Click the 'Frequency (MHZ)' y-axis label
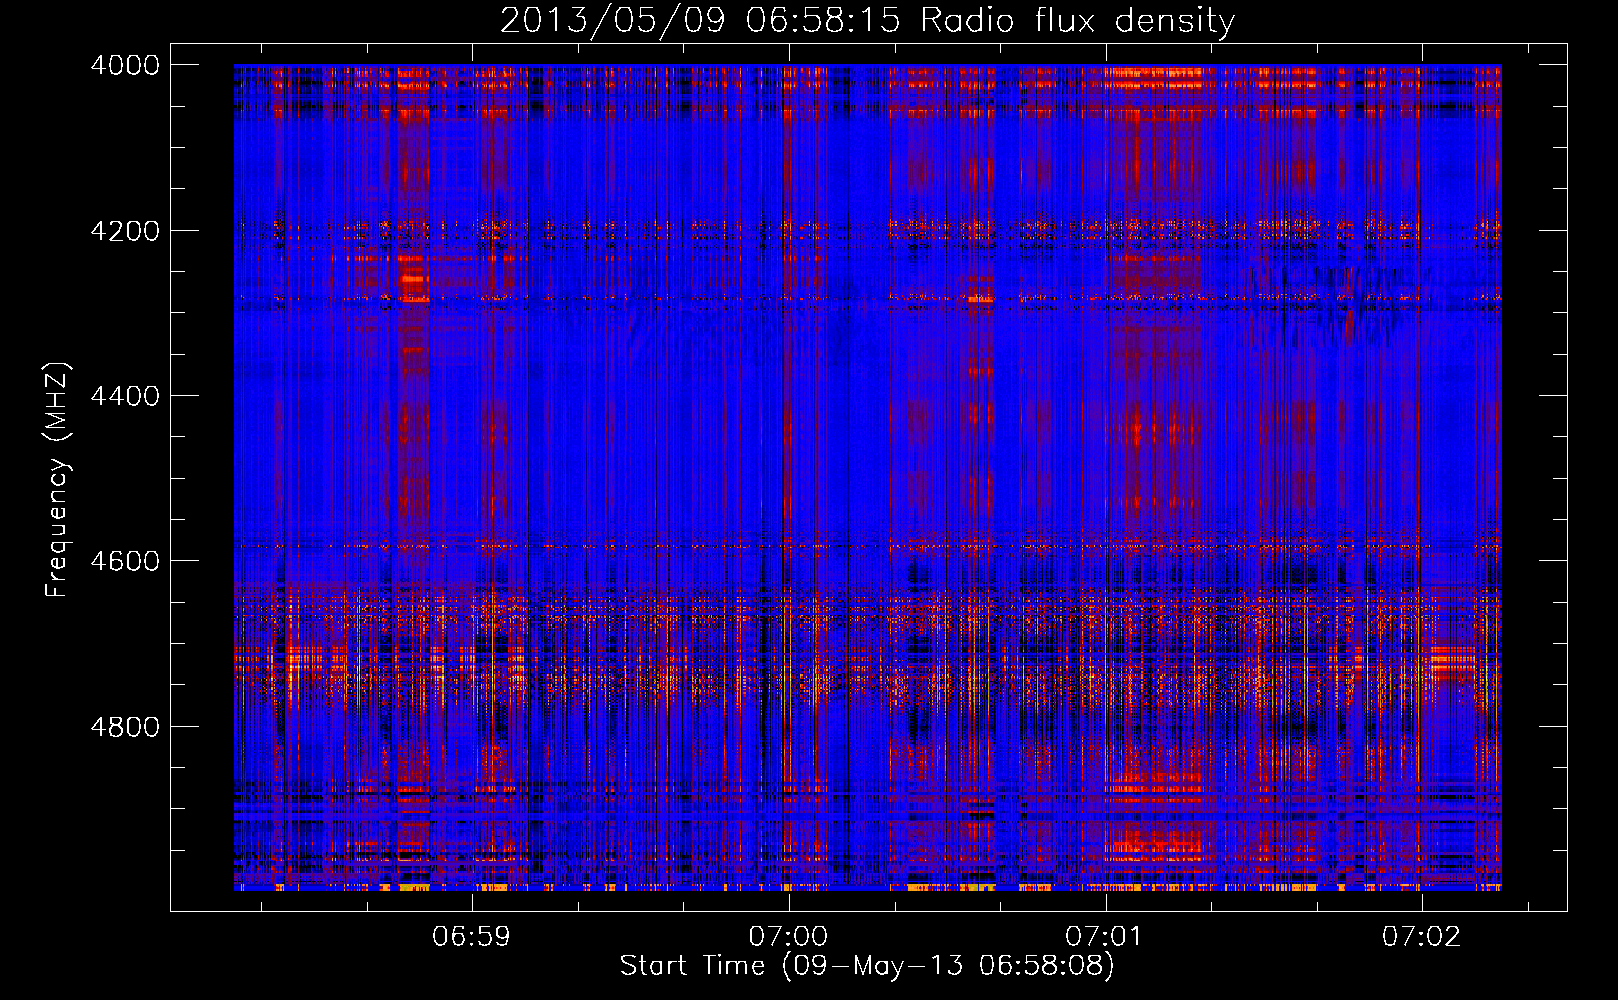 pos(58,480)
